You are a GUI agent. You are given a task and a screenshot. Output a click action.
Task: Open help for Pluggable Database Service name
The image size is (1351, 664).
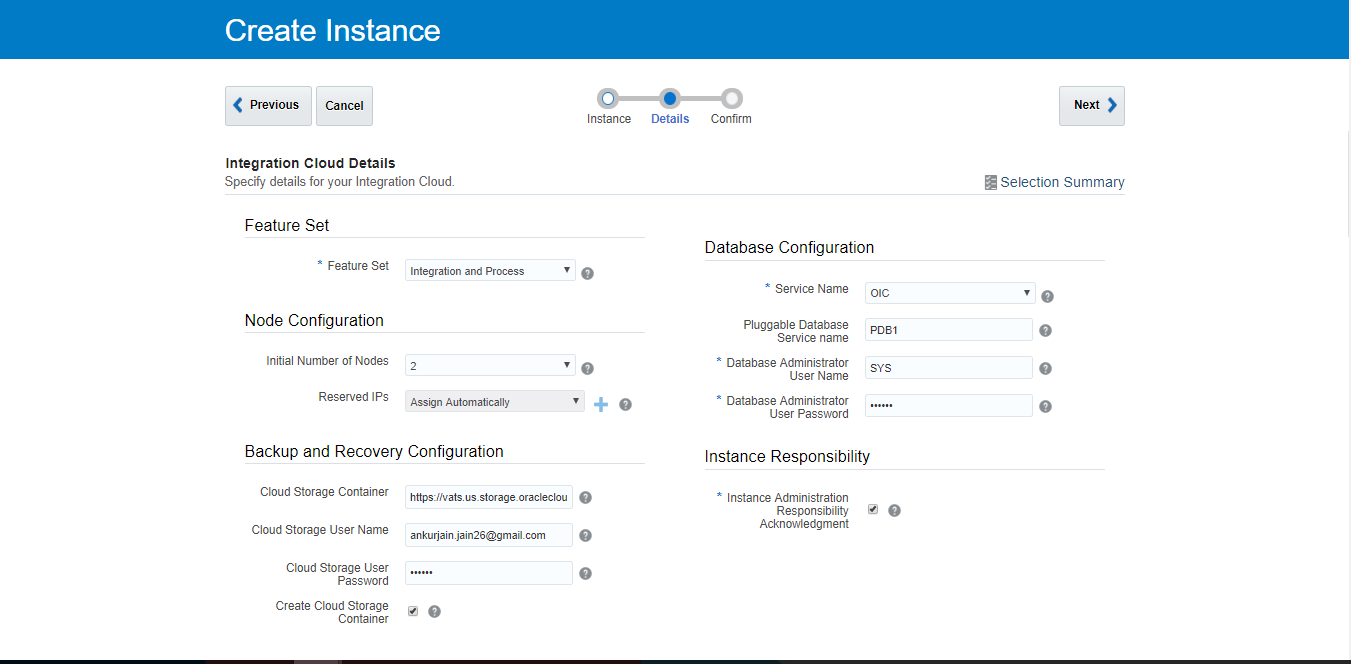(x=1045, y=330)
